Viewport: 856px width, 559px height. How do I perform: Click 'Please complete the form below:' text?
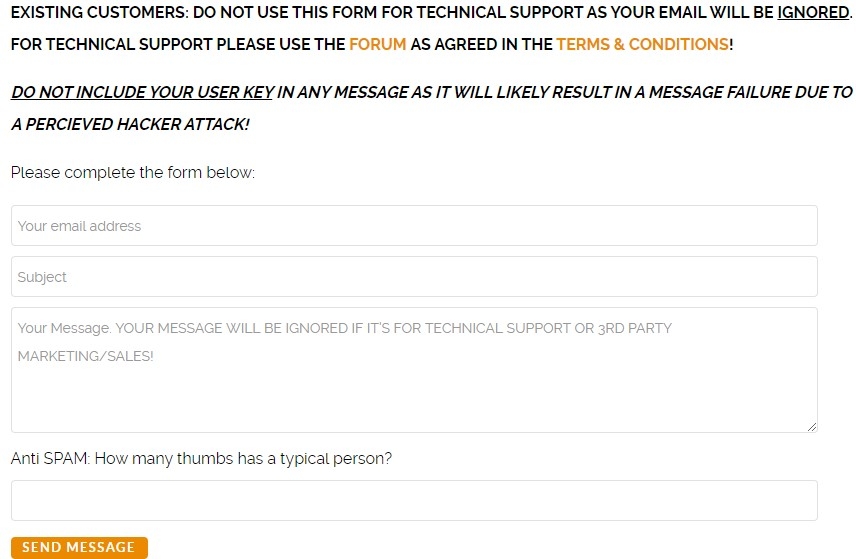click(133, 173)
